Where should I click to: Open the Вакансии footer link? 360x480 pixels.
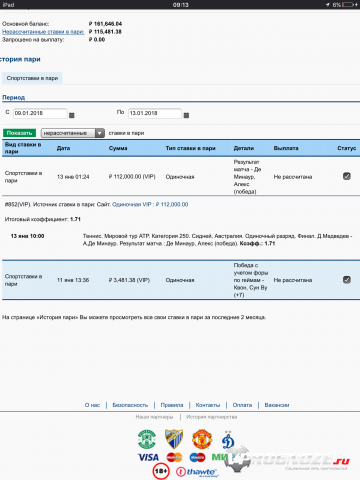(x=277, y=405)
